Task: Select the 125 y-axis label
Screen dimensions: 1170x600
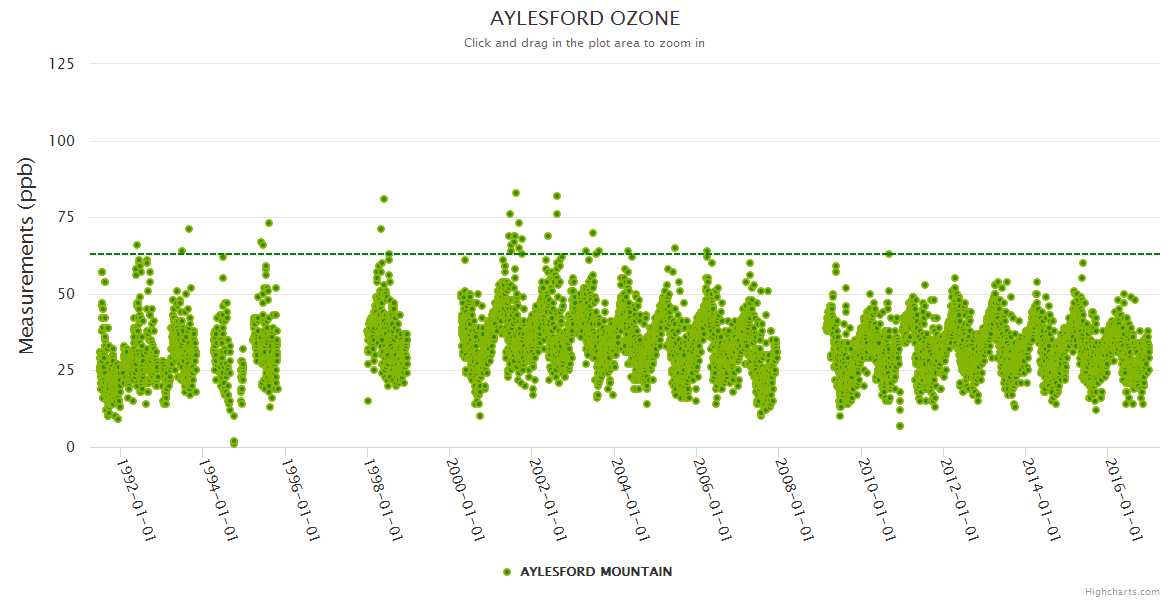Action: [61, 64]
